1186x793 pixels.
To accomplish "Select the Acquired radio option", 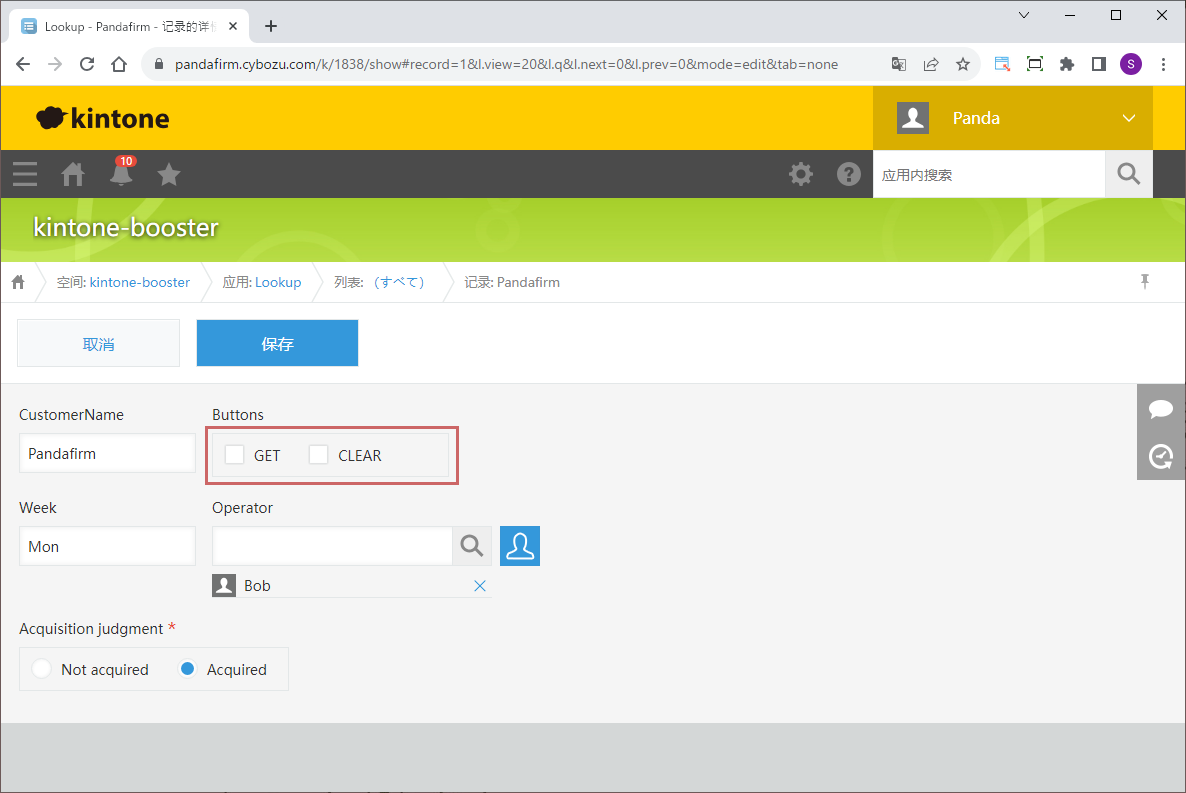I will (187, 669).
